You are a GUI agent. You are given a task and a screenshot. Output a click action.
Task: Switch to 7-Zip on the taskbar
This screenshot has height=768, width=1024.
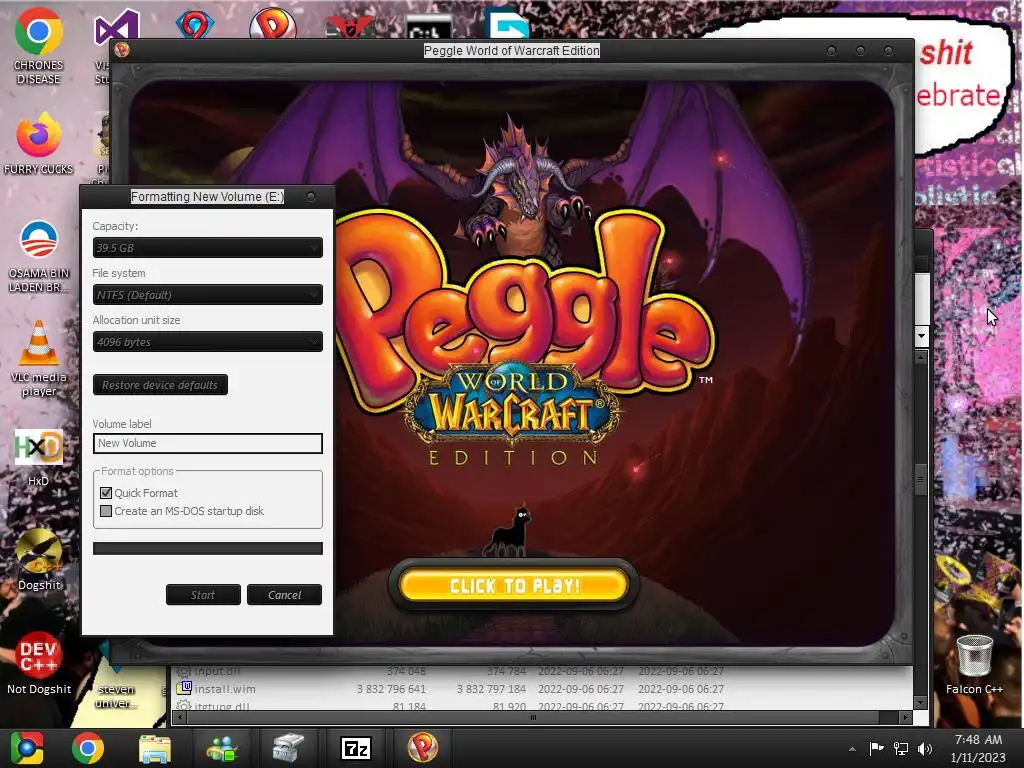pos(356,748)
